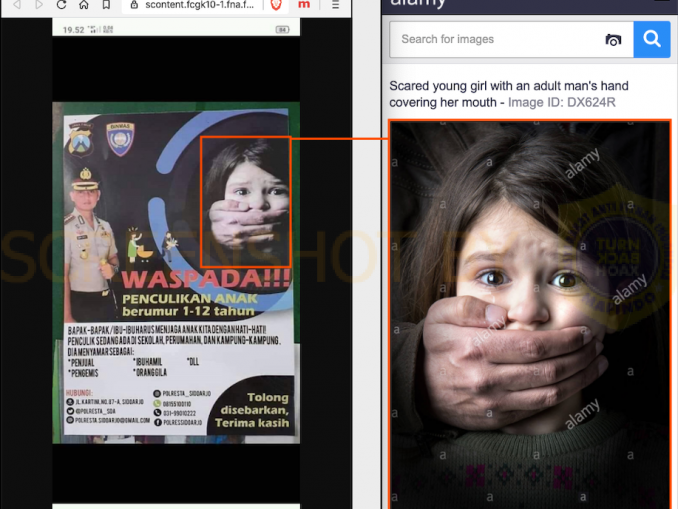
Task: Click the Alamy Search for images field
Action: pyautogui.click(x=511, y=39)
